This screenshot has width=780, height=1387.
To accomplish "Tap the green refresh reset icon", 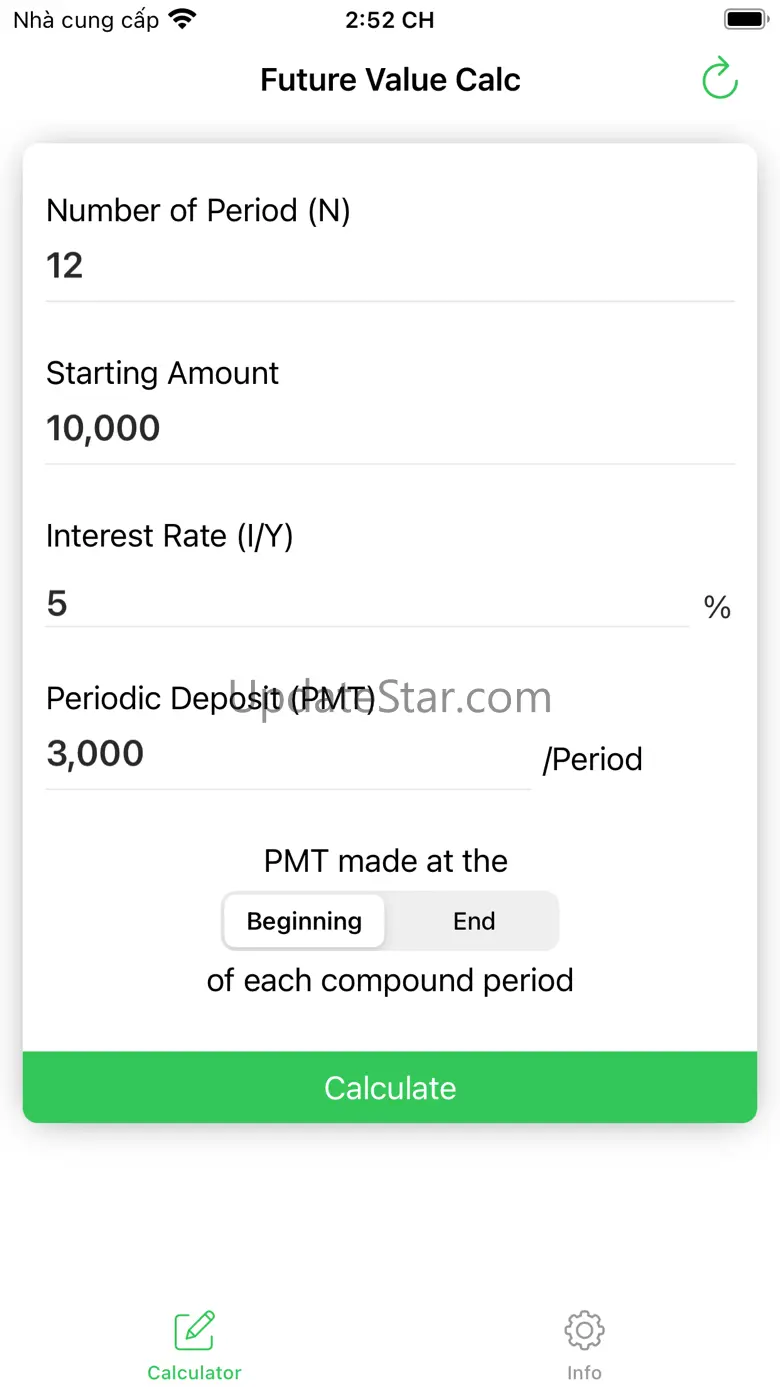I will point(719,79).
